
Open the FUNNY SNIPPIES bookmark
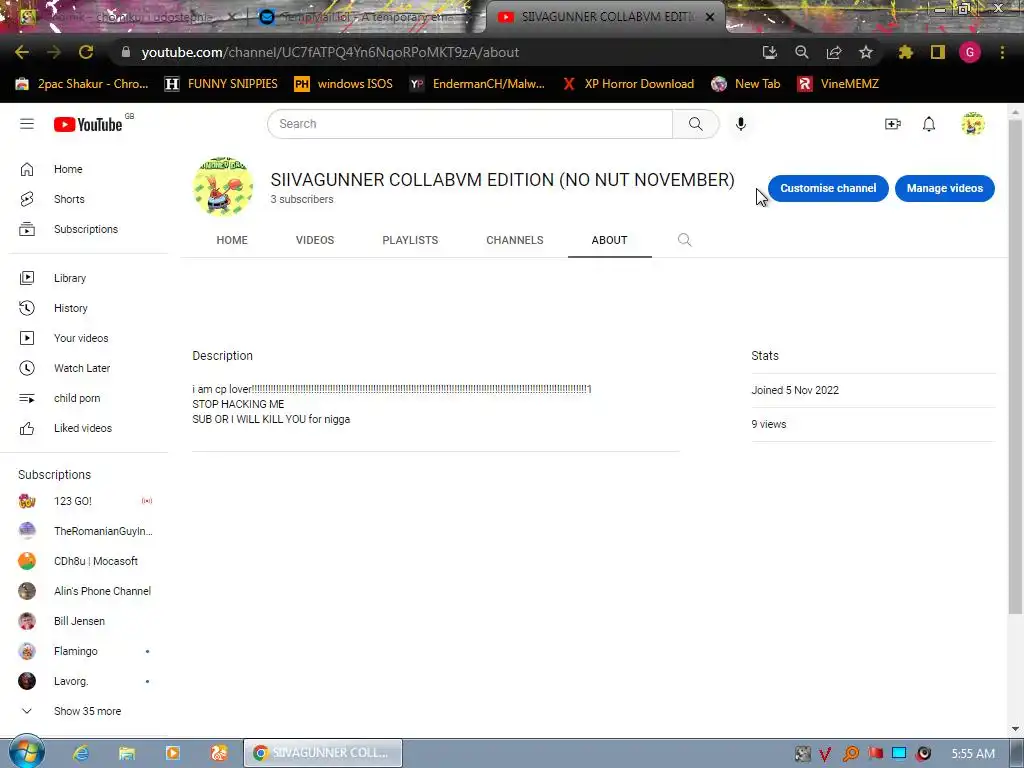(221, 84)
